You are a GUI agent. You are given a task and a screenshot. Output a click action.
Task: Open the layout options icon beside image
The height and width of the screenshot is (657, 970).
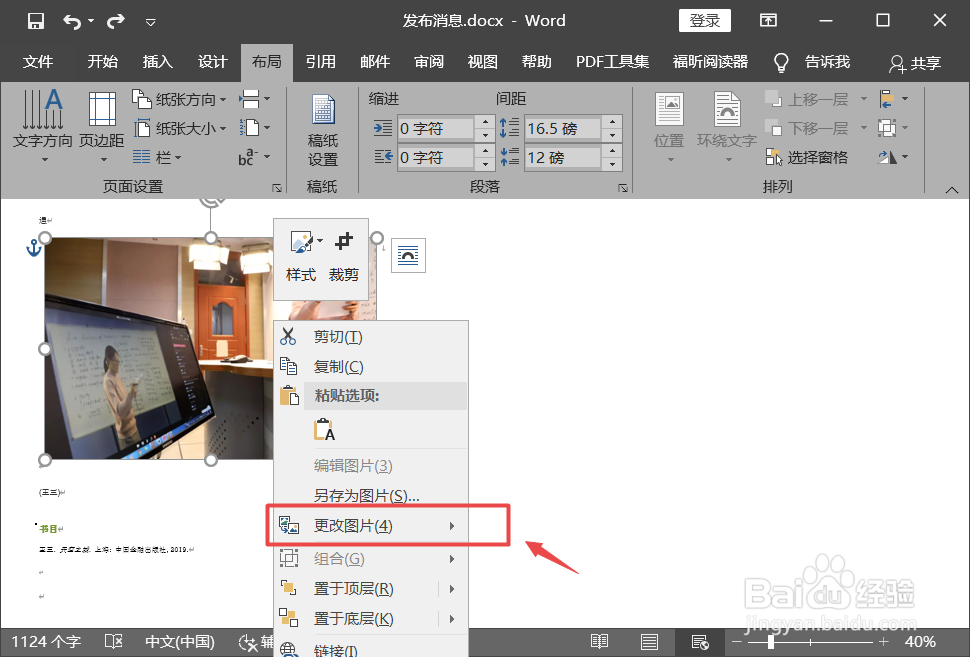pyautogui.click(x=408, y=255)
